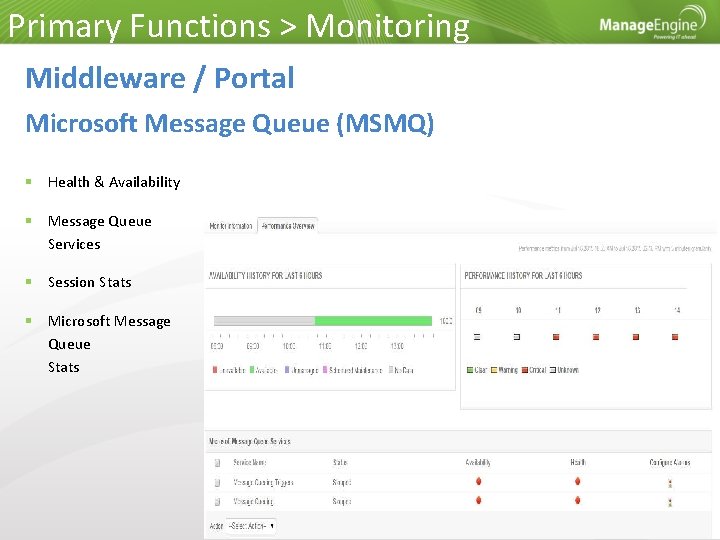
Task: Click the yellow Warning legend swatch
Action: [x=494, y=370]
